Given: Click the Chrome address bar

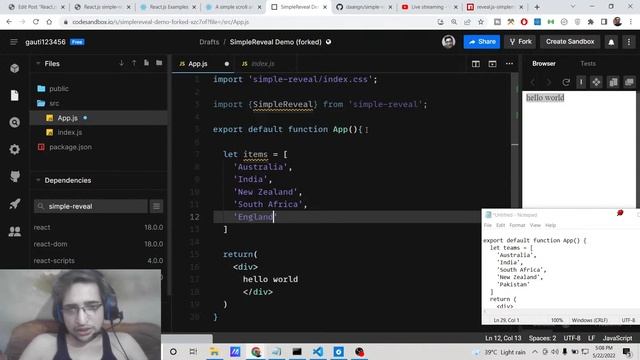Looking at the screenshot, I should (249, 22).
